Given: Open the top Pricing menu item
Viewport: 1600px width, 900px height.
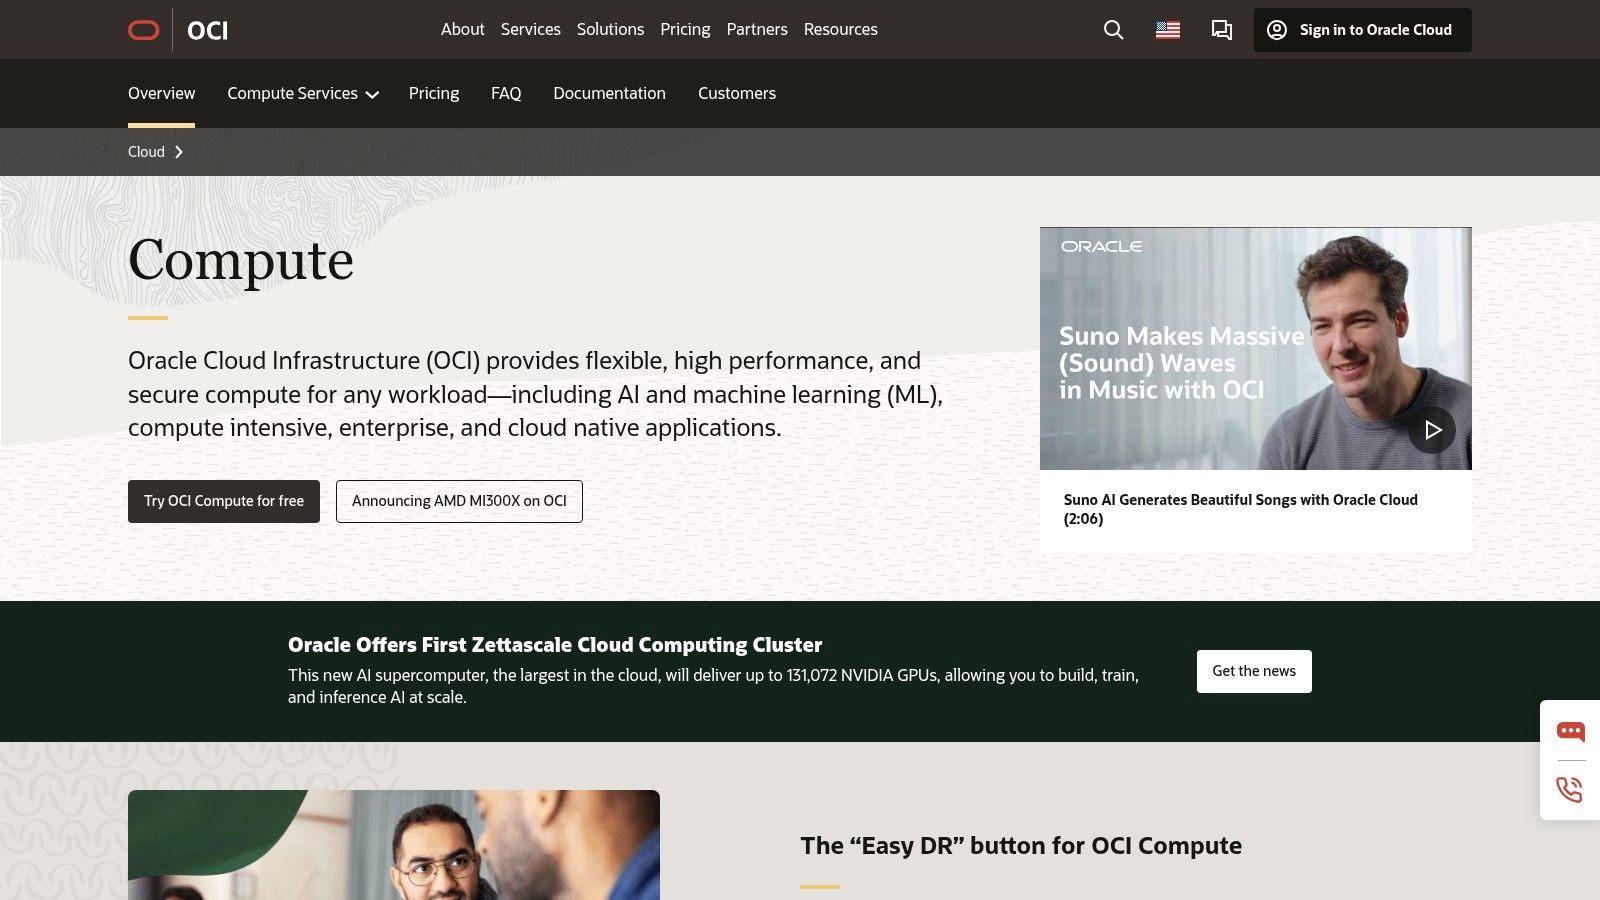Looking at the screenshot, I should (685, 30).
